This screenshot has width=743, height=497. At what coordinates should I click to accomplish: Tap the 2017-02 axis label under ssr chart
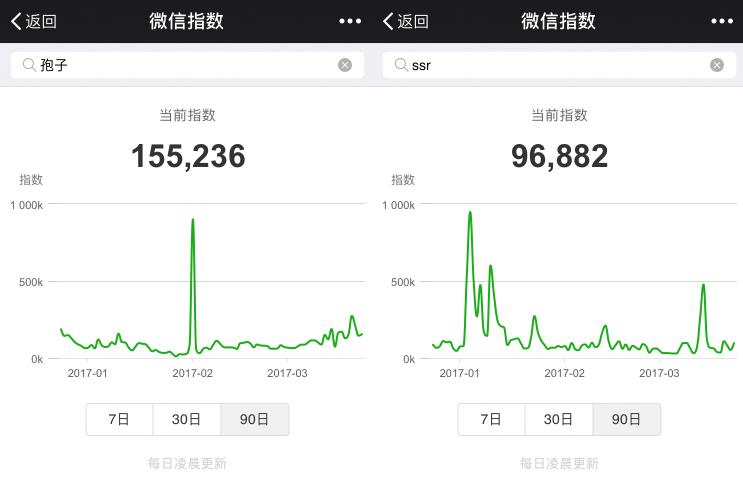coord(564,373)
